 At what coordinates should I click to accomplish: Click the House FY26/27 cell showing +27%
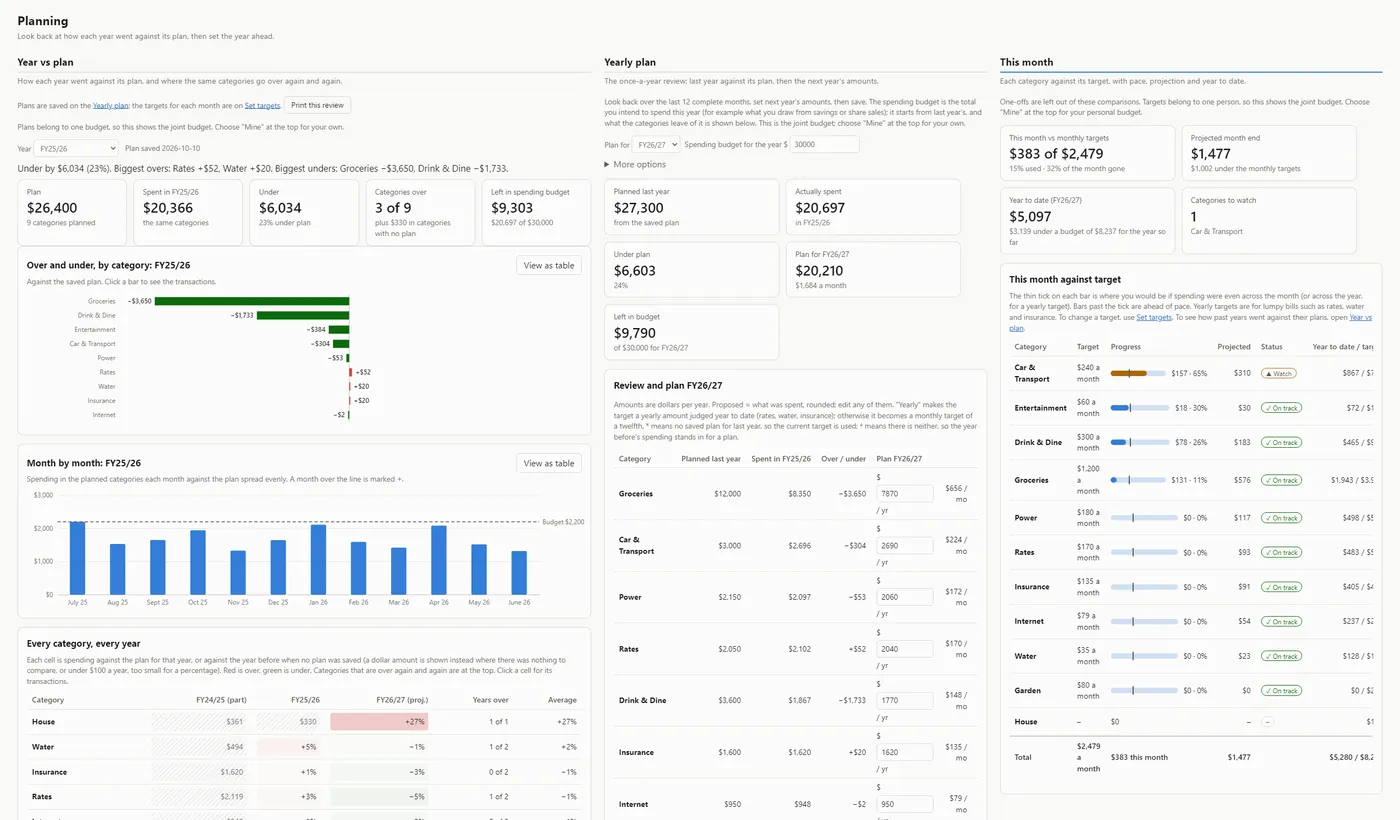(379, 722)
